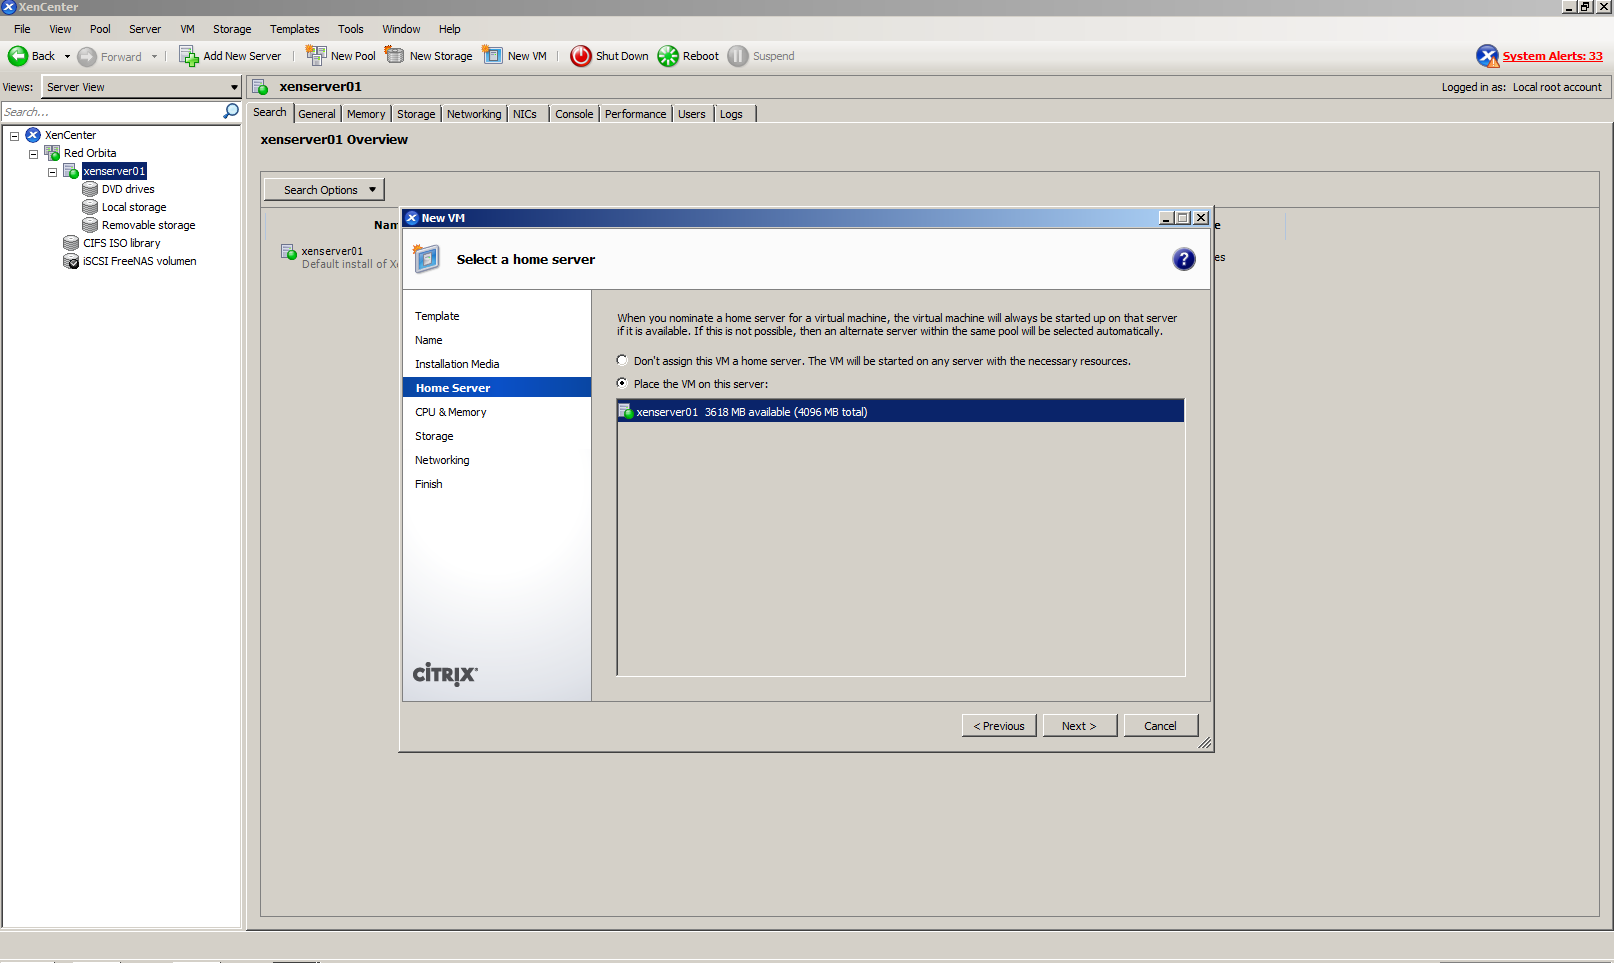The image size is (1614, 963).
Task: Select "Place the VM on this server" option
Action: point(622,384)
